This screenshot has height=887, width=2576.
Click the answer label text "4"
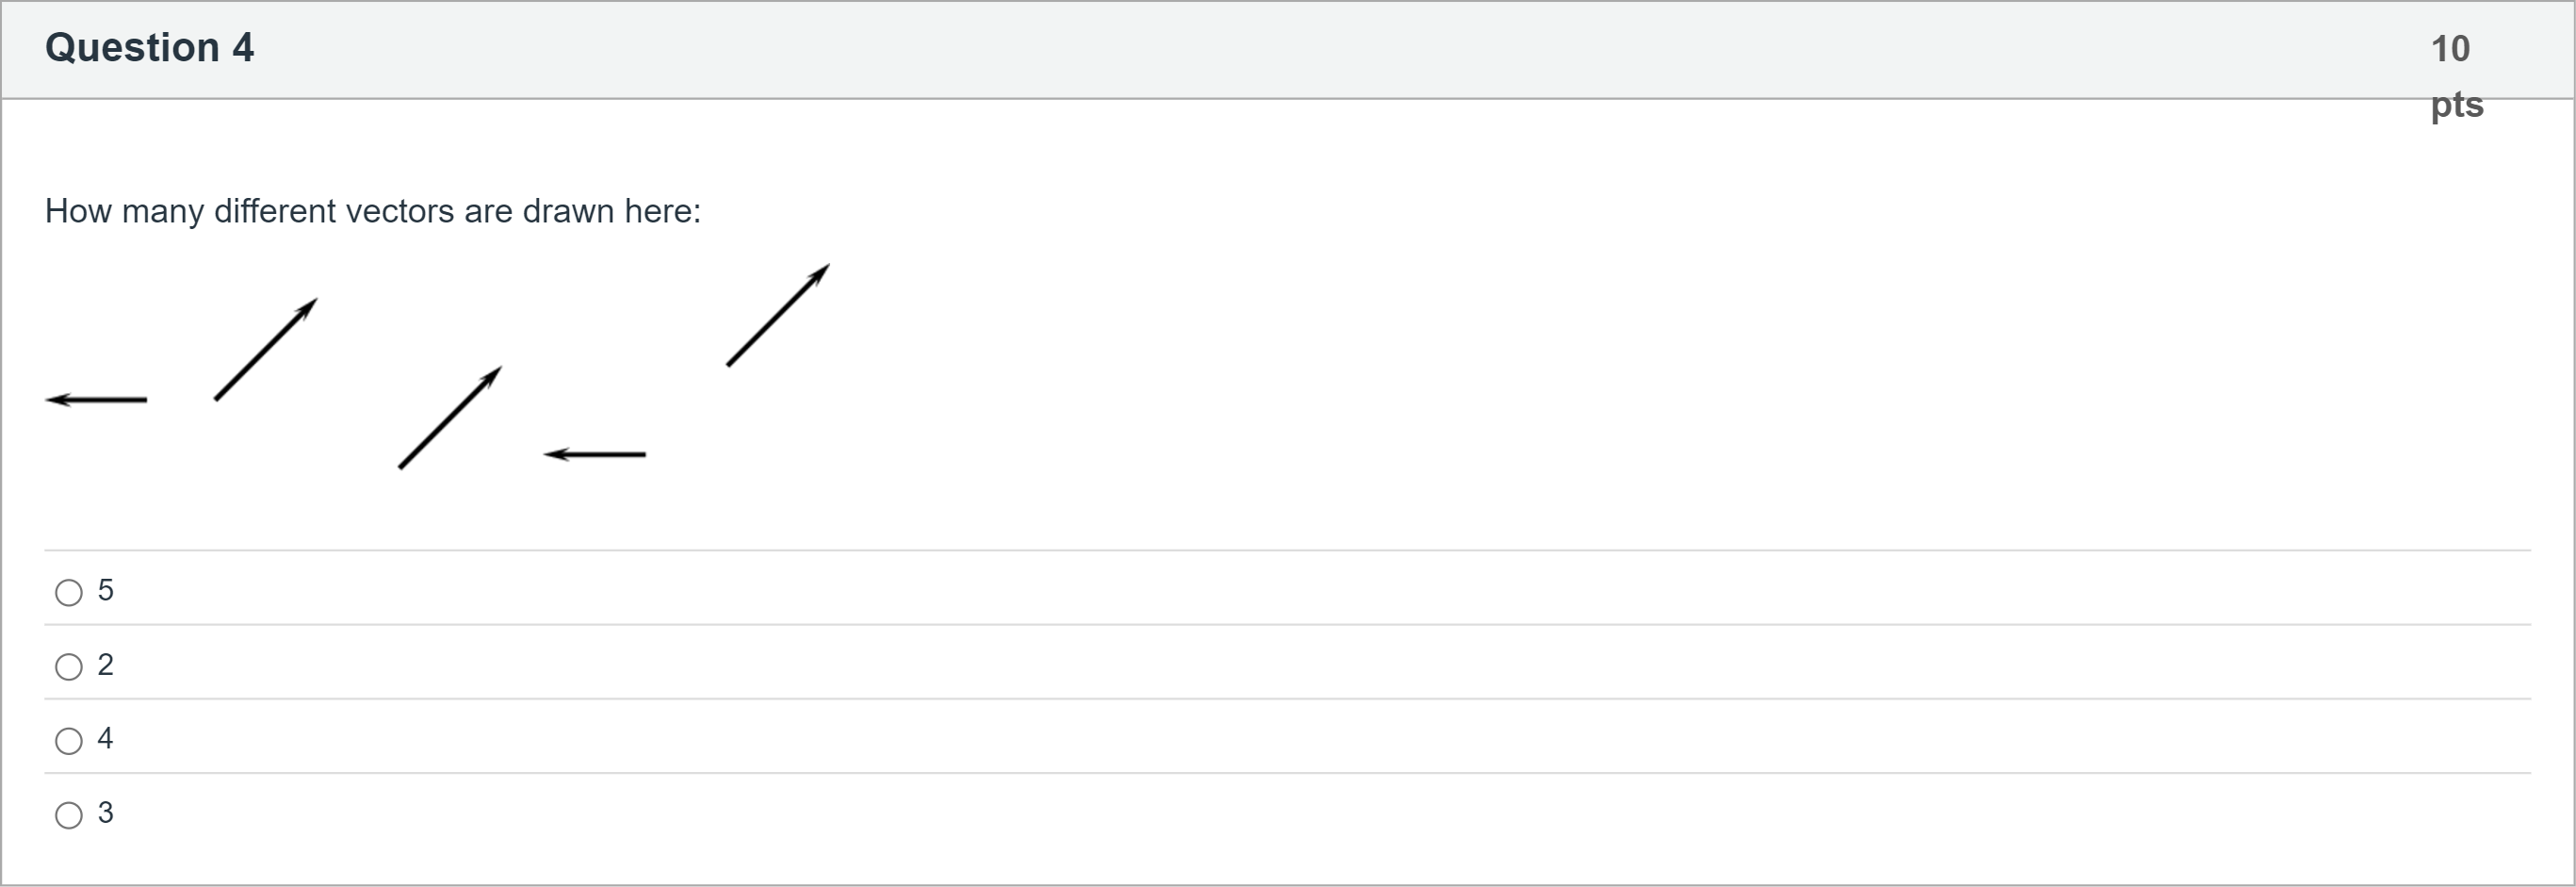pos(105,739)
